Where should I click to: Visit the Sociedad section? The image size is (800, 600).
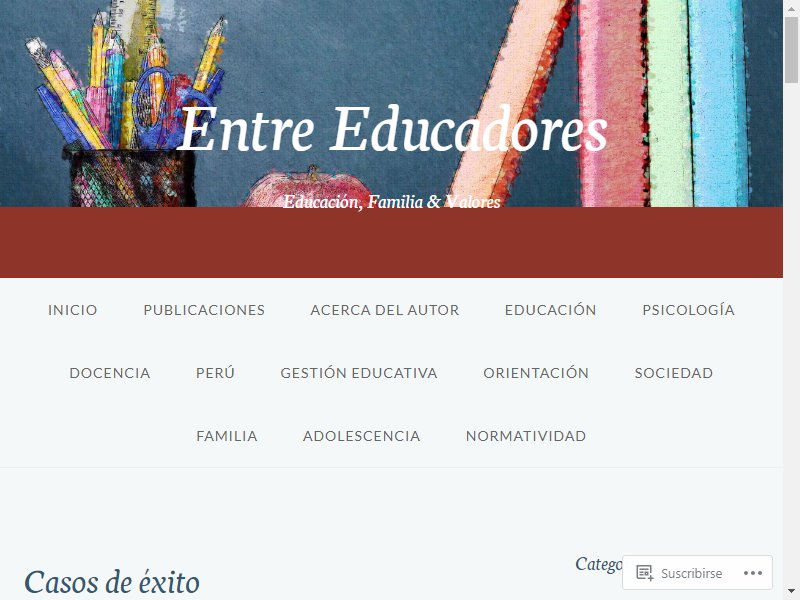coord(673,373)
